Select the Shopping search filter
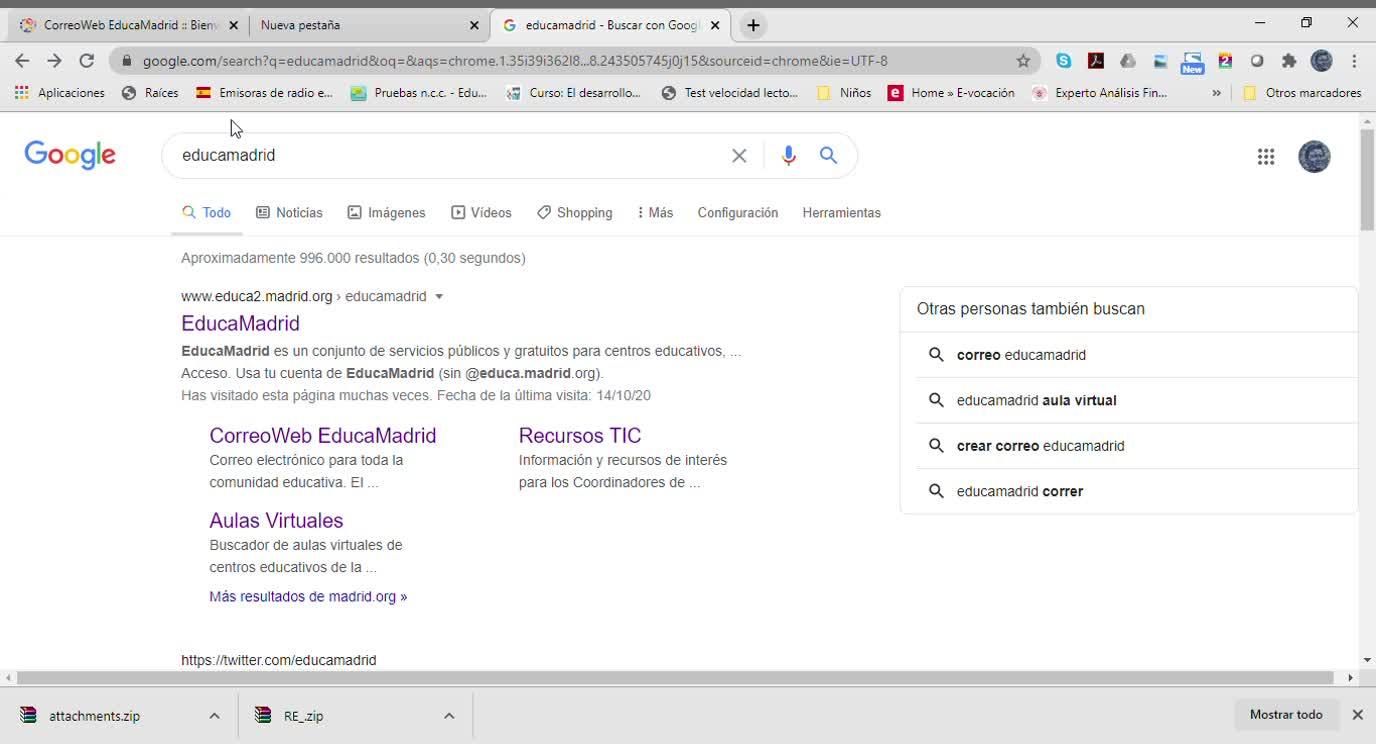Screen dimensions: 1376x744 click(x=574, y=213)
